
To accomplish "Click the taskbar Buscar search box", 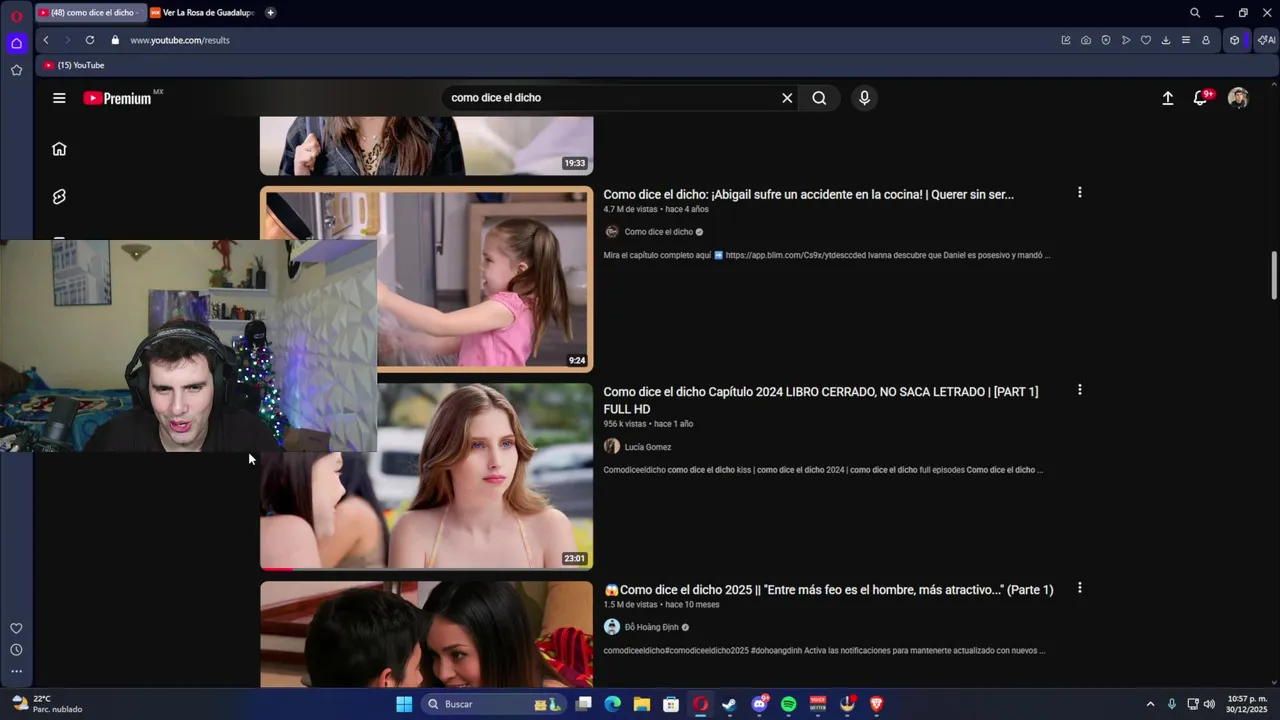I will click(x=494, y=704).
